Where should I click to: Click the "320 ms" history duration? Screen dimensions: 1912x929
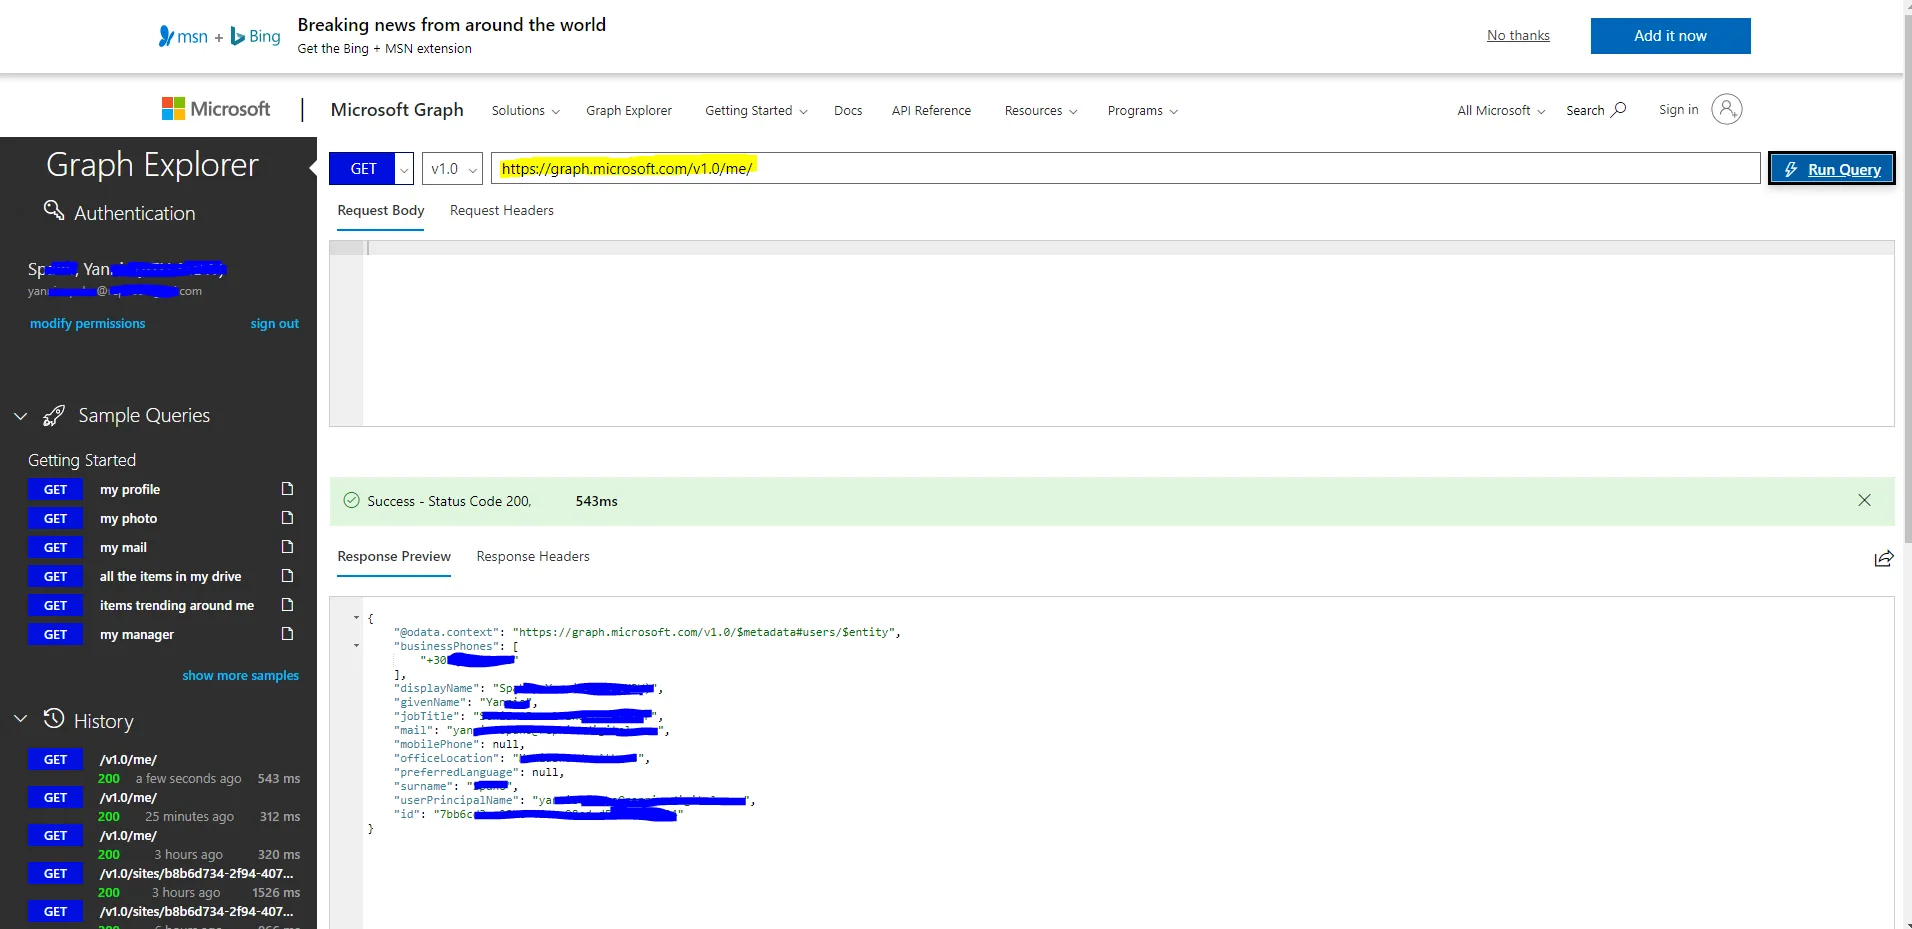279,854
